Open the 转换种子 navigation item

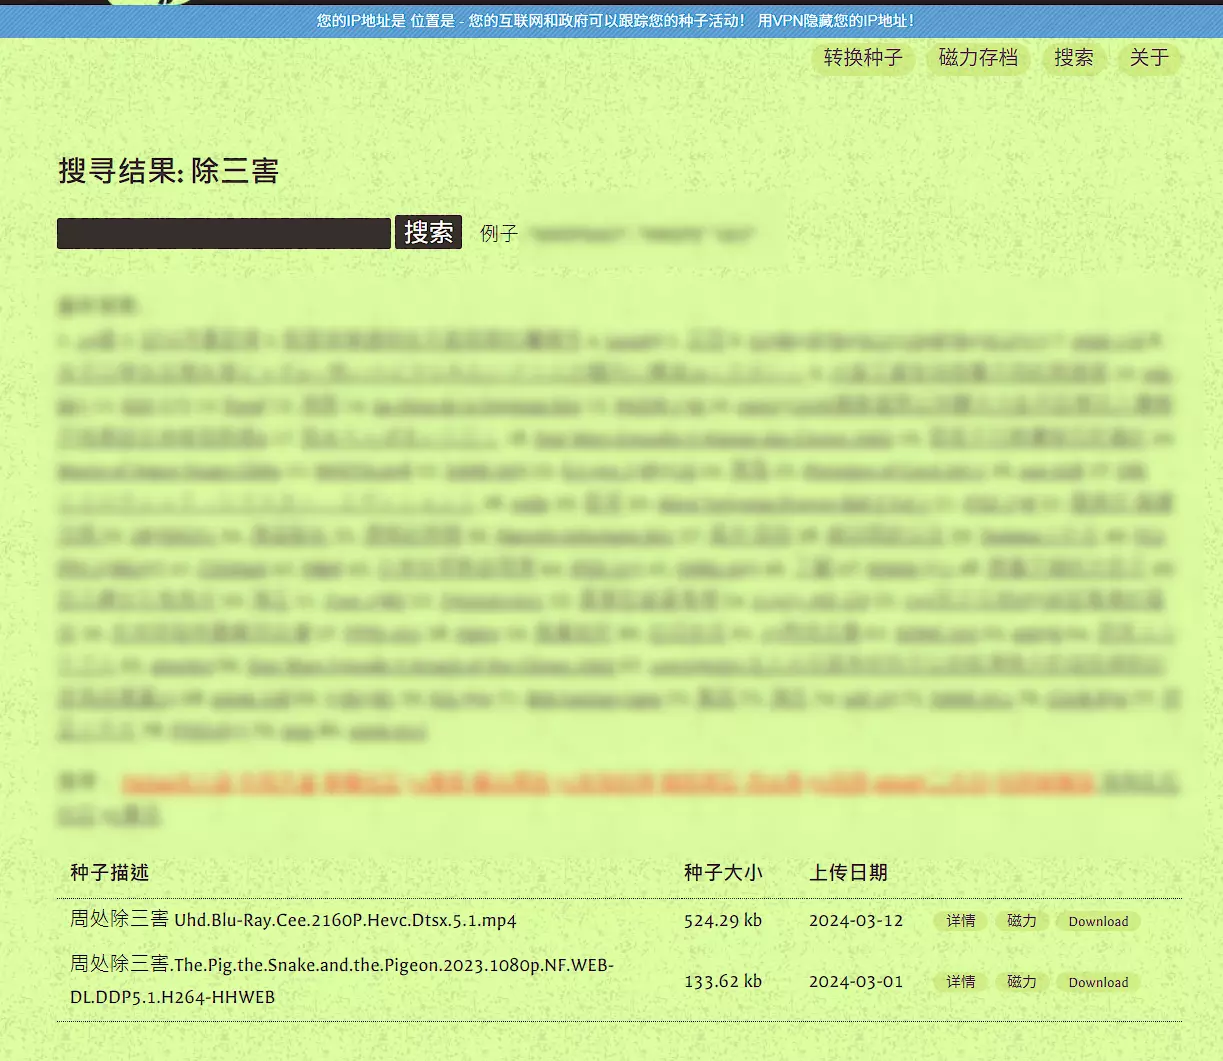862,58
